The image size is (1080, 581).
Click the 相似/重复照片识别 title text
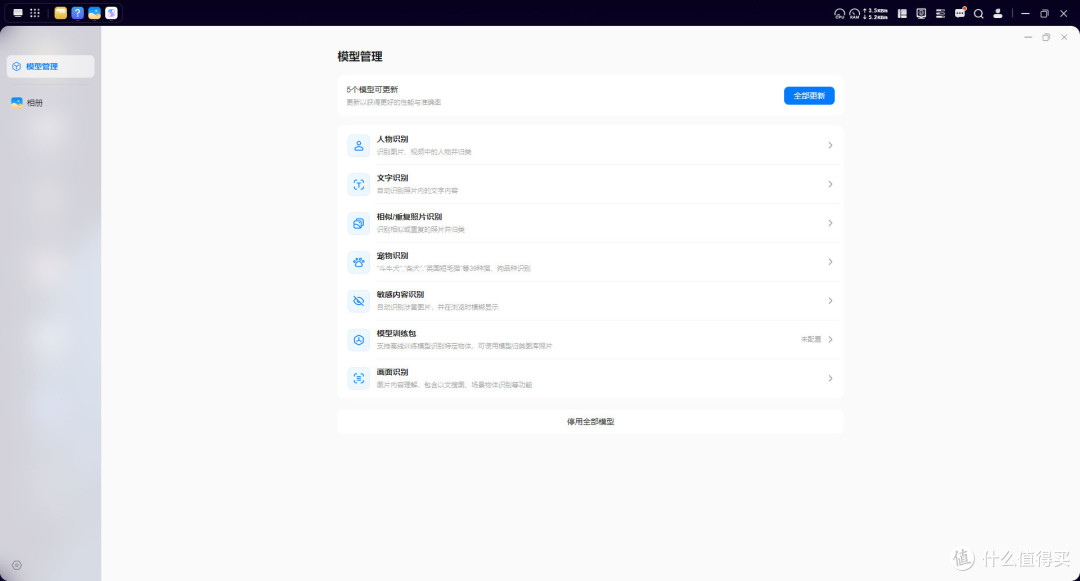(x=409, y=217)
